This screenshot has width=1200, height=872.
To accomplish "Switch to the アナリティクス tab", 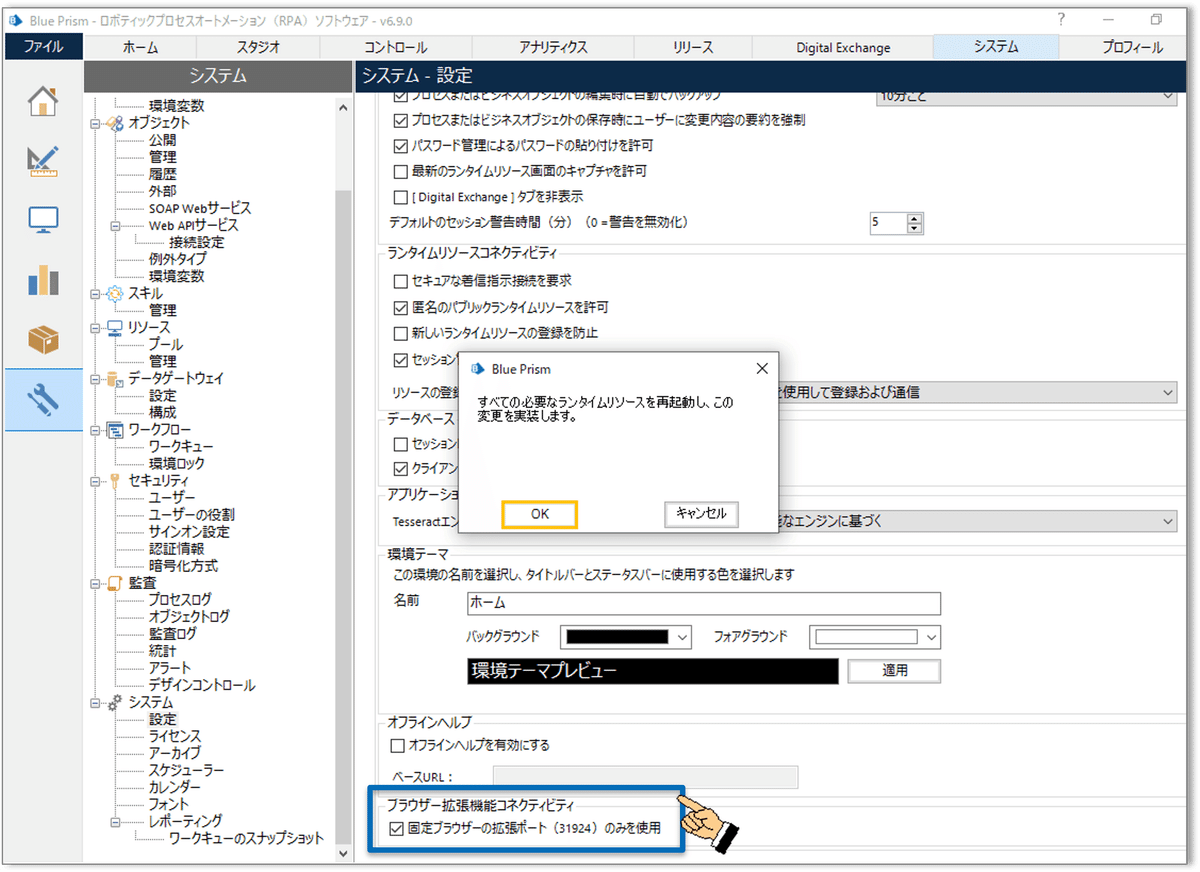I will [x=553, y=47].
